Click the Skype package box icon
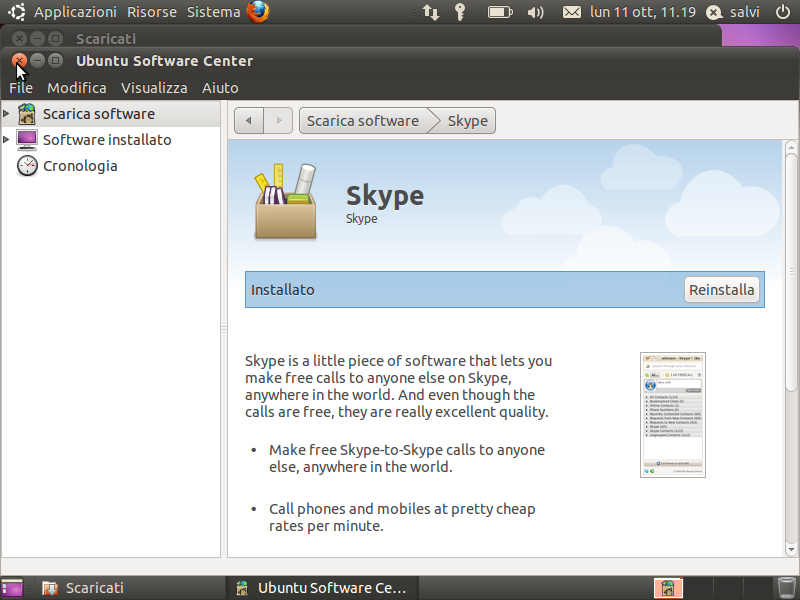Viewport: 800px width, 600px height. point(286,202)
